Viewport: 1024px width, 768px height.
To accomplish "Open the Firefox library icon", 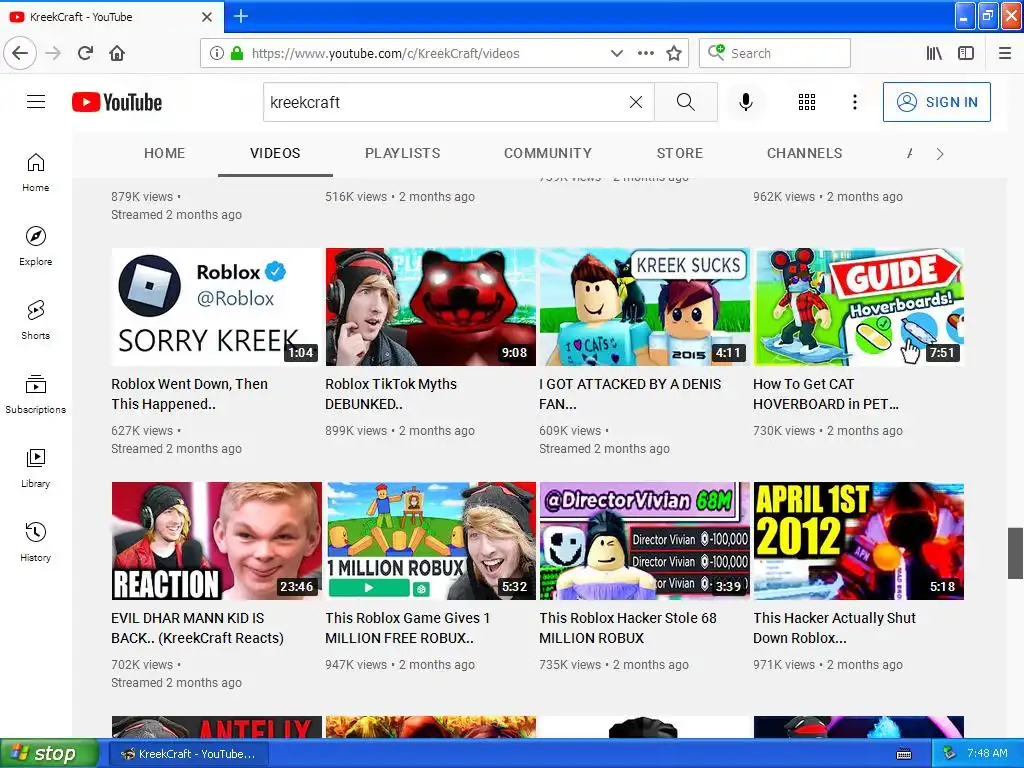I will coord(934,53).
